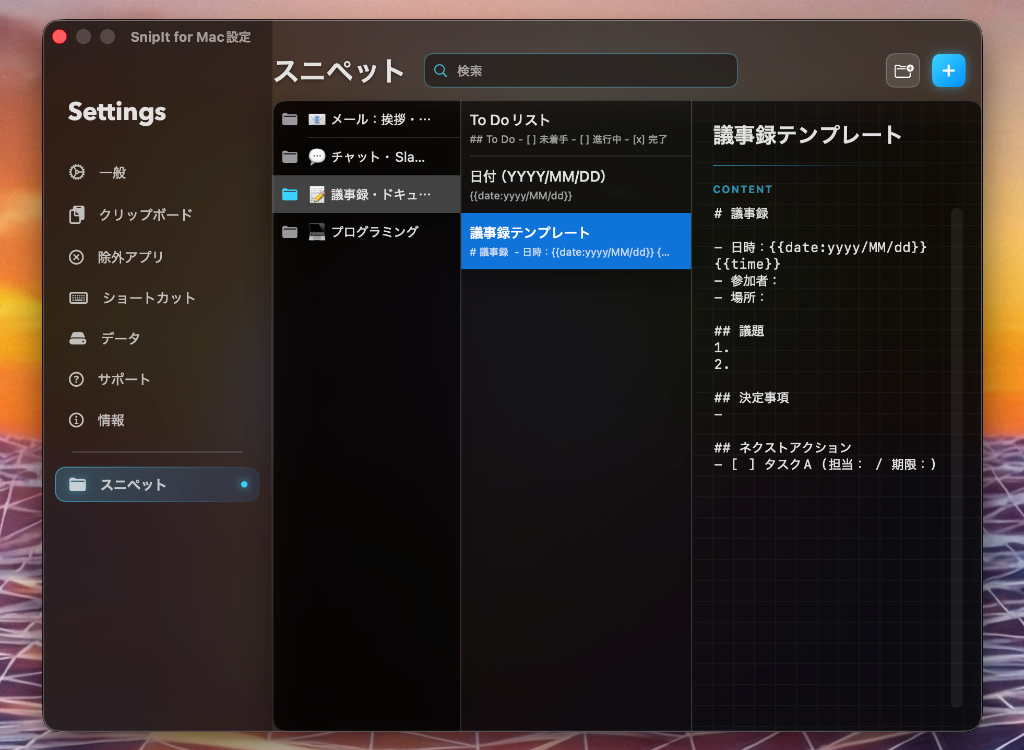1024x750 pixels.
Task: Select the メール folder in the folder list
Action: tap(365, 118)
